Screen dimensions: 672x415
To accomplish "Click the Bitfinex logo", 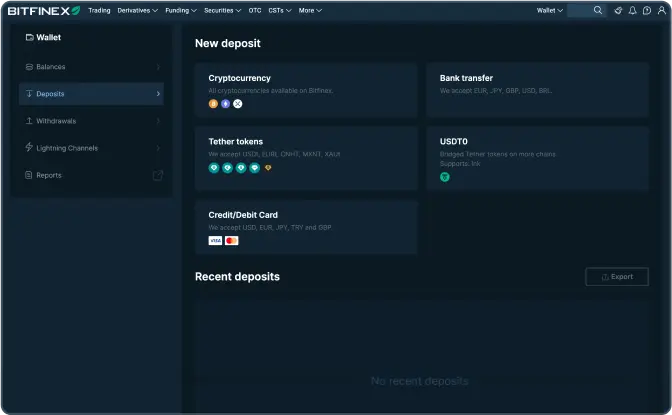I will pyautogui.click(x=44, y=11).
